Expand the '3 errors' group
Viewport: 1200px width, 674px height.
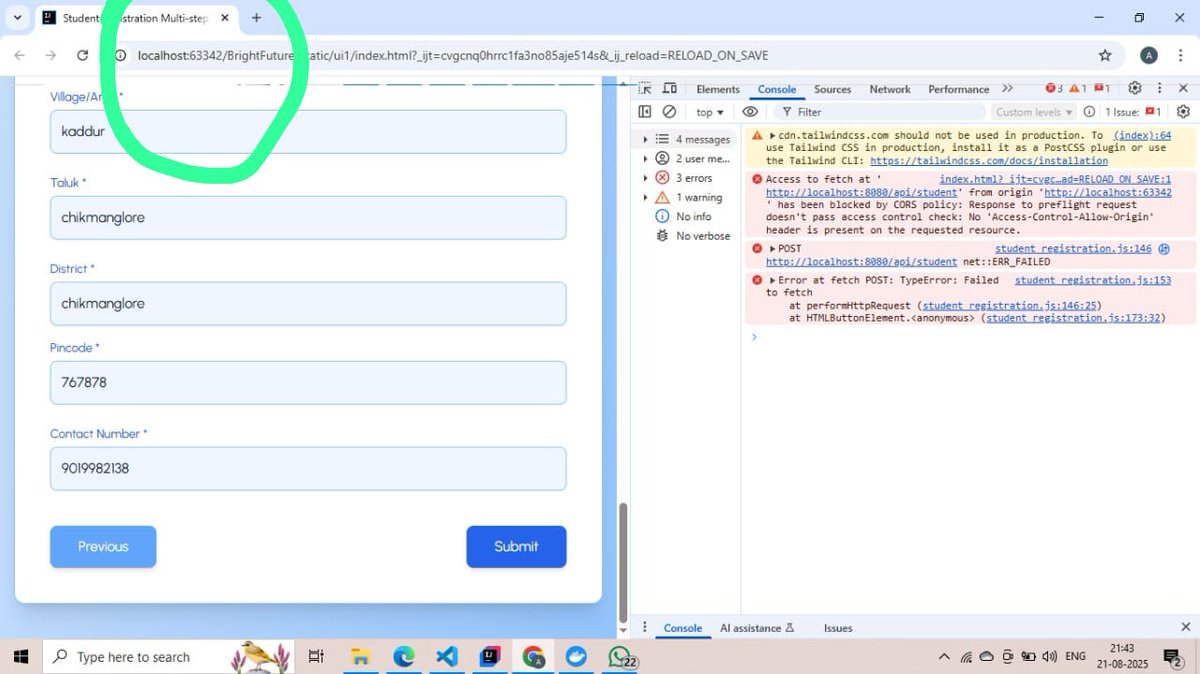(645, 178)
